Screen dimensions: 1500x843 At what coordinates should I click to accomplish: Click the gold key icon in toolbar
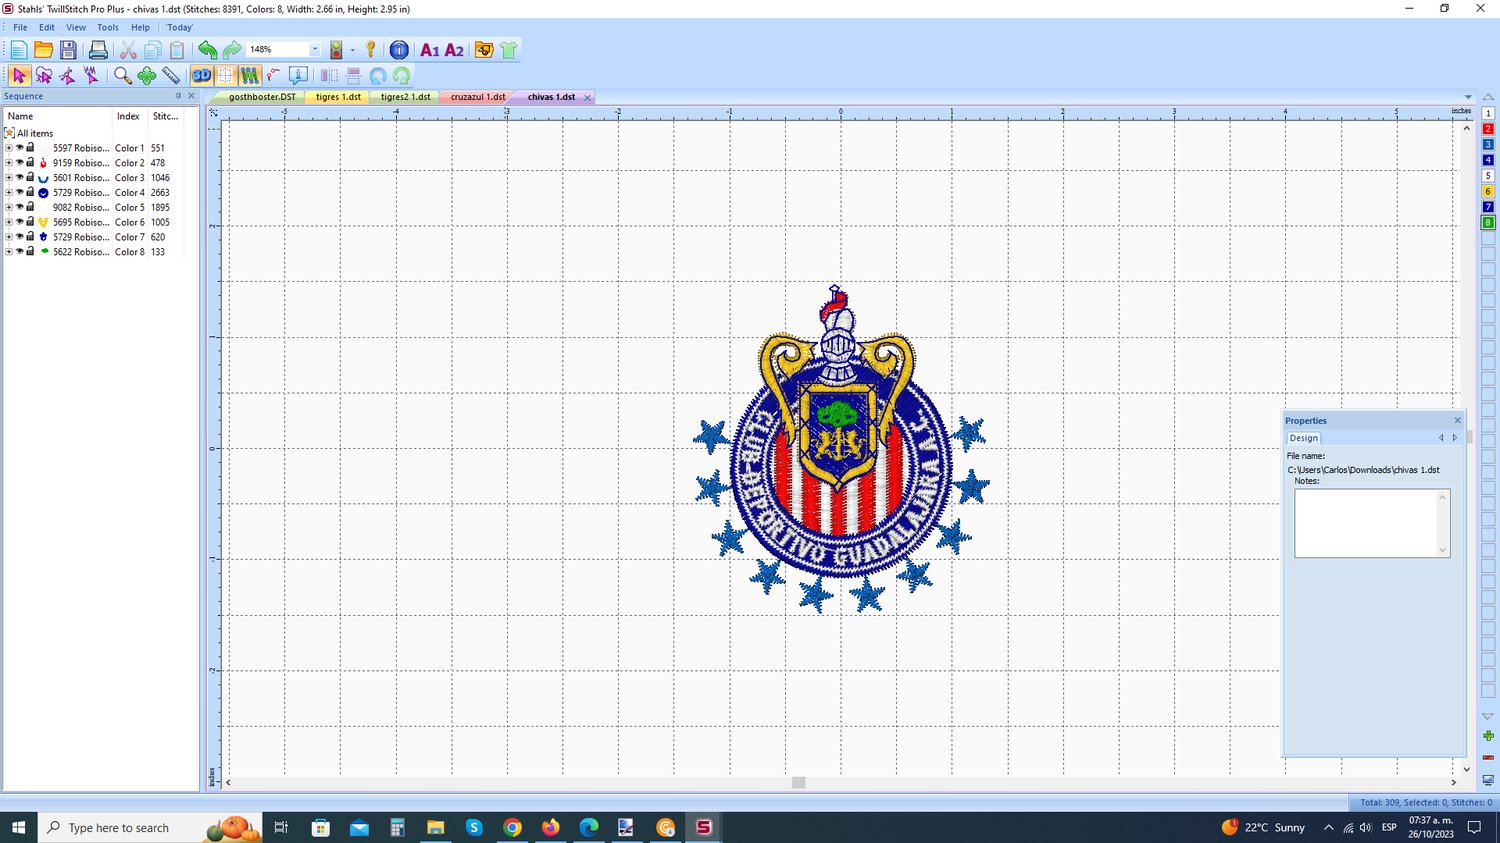(370, 50)
